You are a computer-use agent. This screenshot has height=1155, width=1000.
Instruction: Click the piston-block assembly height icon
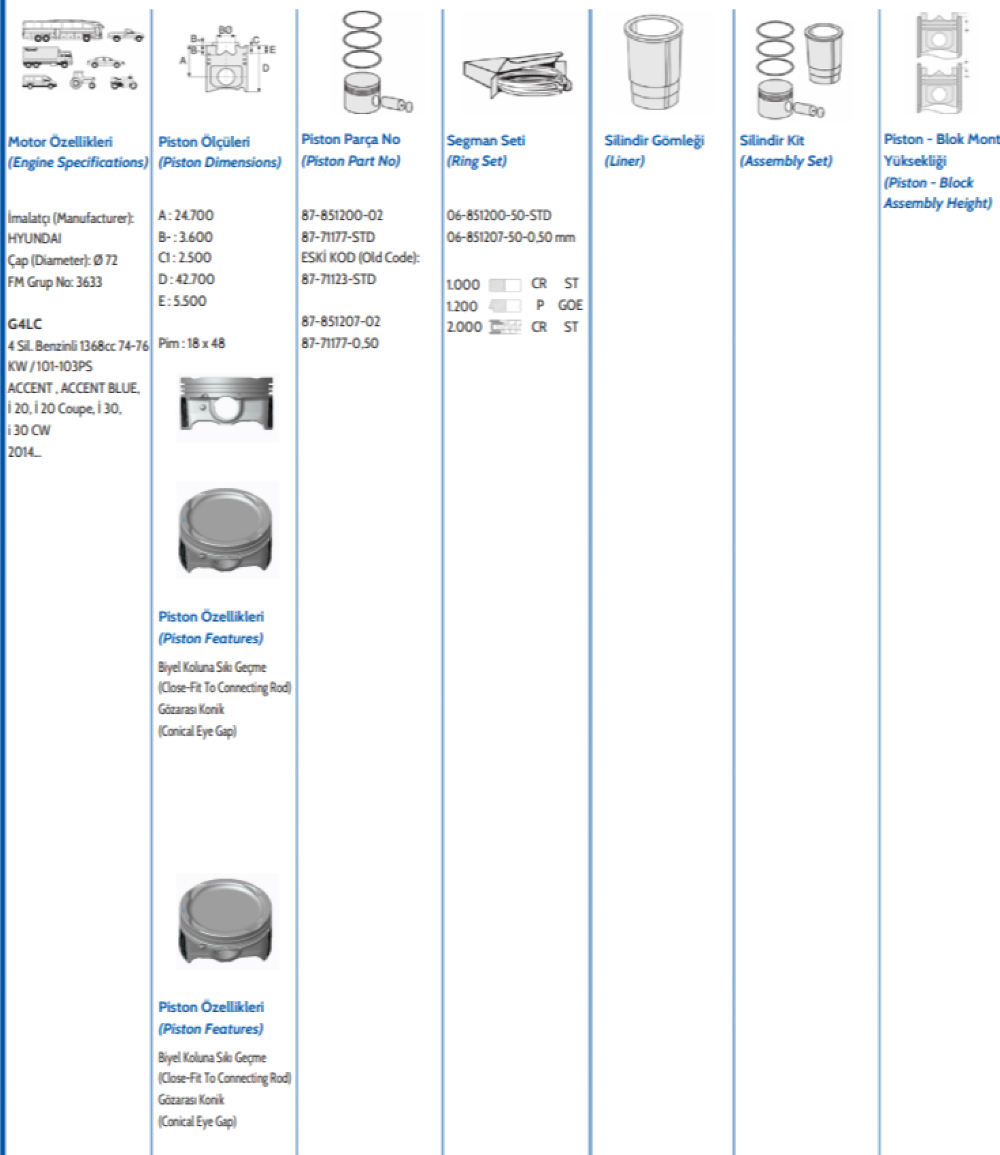942,60
